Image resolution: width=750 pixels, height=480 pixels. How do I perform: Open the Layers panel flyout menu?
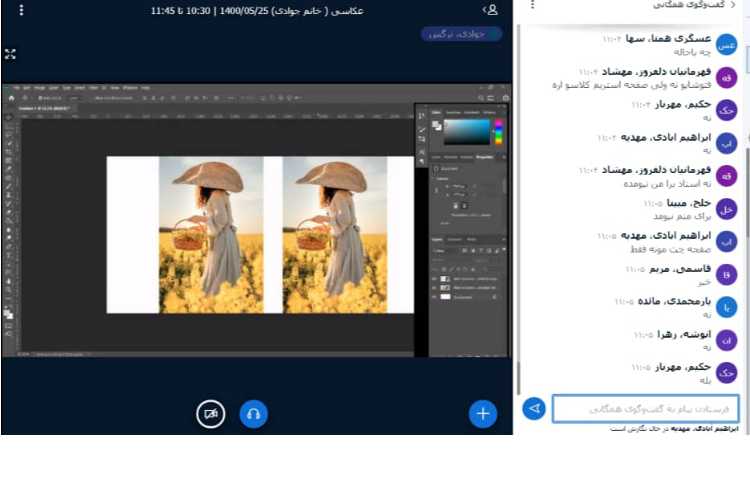coord(504,239)
